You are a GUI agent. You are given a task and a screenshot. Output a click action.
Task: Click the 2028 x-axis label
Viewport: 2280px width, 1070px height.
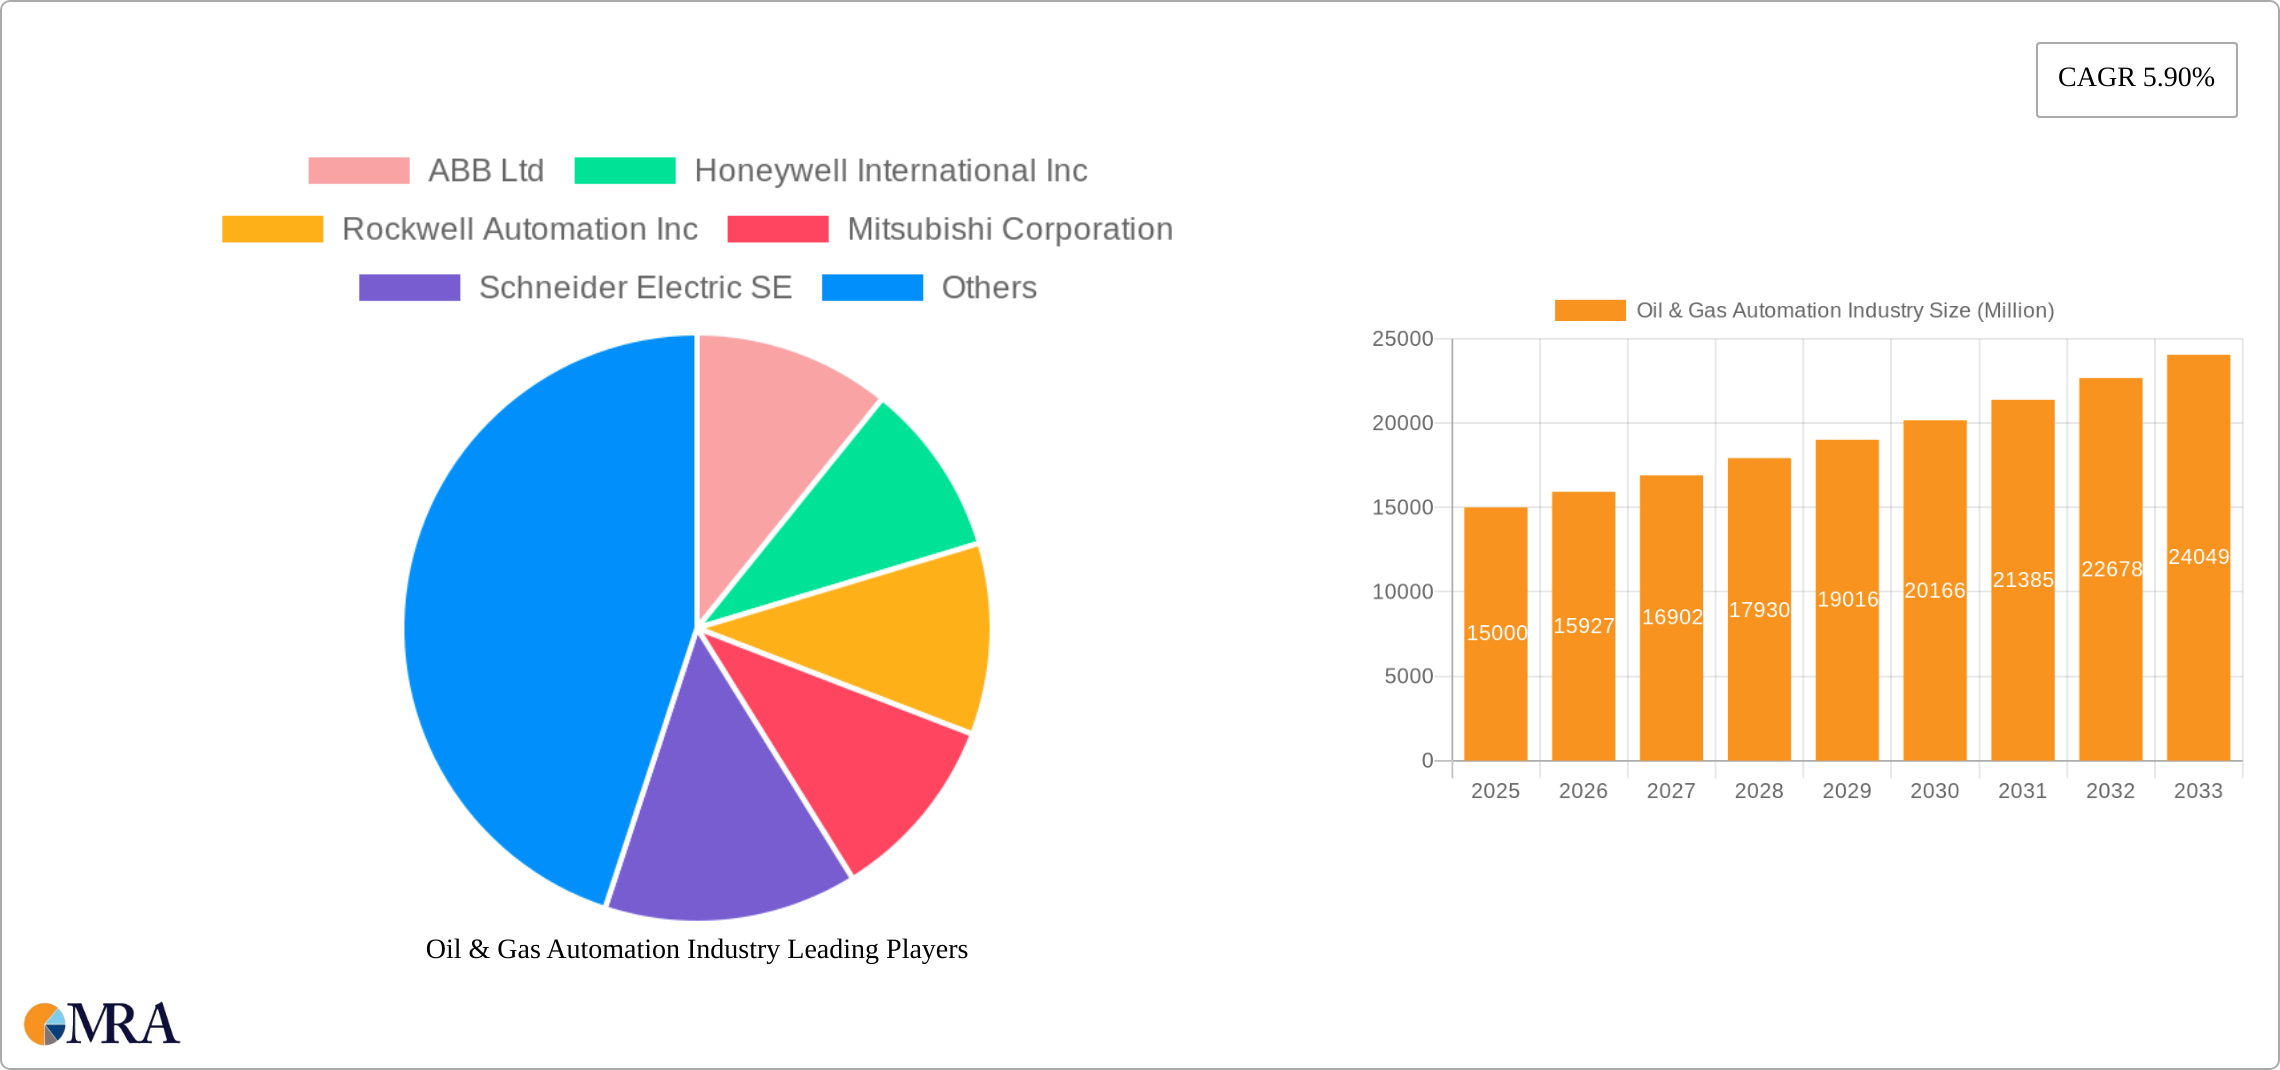1760,791
